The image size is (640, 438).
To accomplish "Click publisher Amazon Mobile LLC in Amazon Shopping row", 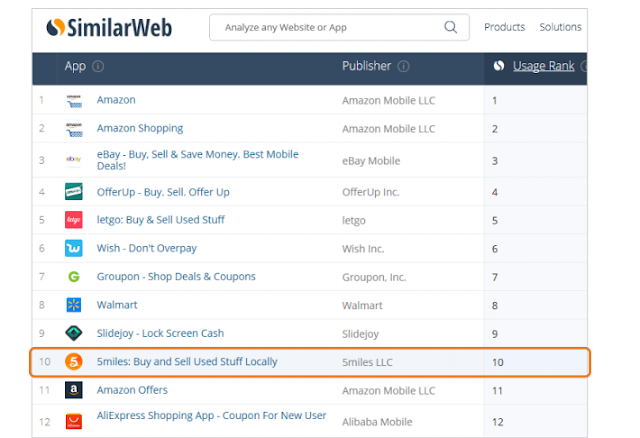I will 389,129.
